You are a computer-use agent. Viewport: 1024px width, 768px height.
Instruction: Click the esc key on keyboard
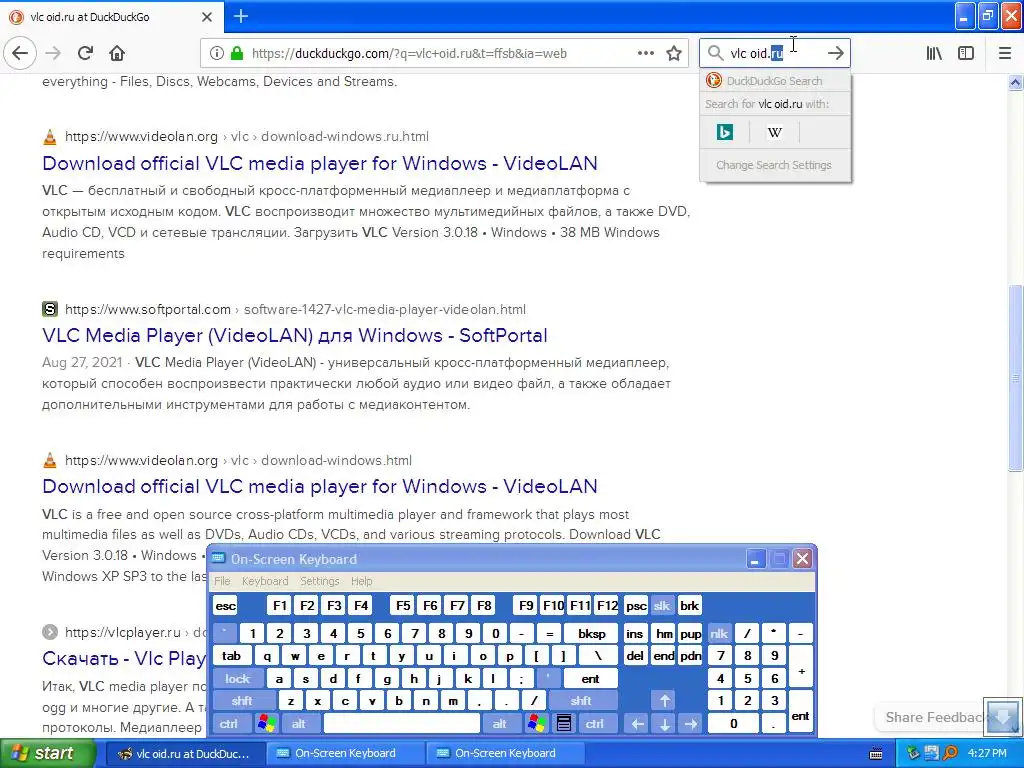pyautogui.click(x=225, y=606)
